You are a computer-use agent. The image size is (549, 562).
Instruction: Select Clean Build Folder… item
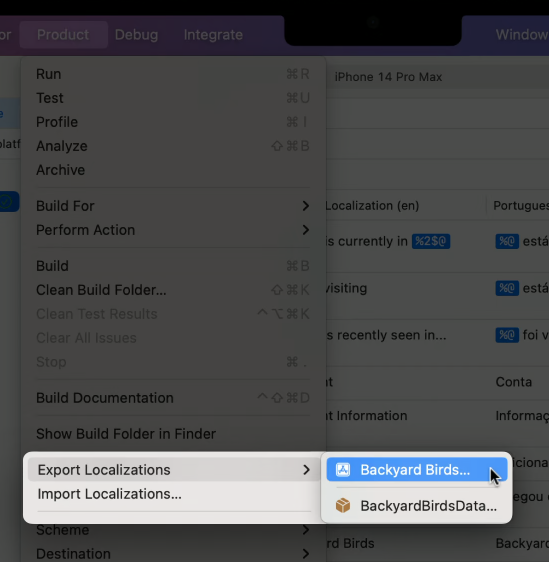(x=173, y=290)
